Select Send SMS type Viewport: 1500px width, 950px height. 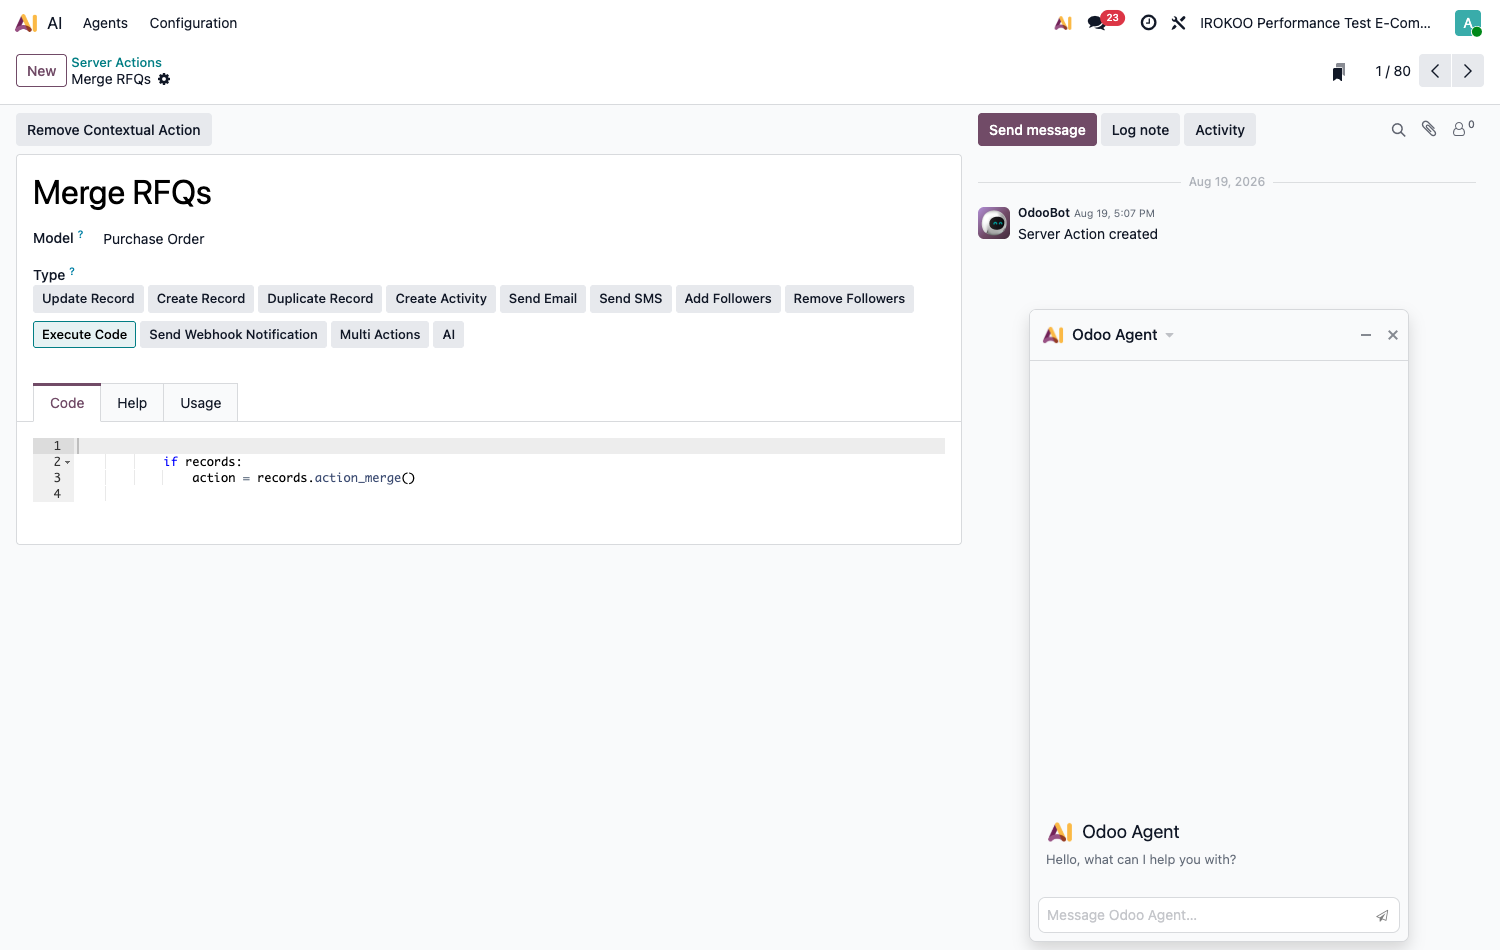coord(631,299)
